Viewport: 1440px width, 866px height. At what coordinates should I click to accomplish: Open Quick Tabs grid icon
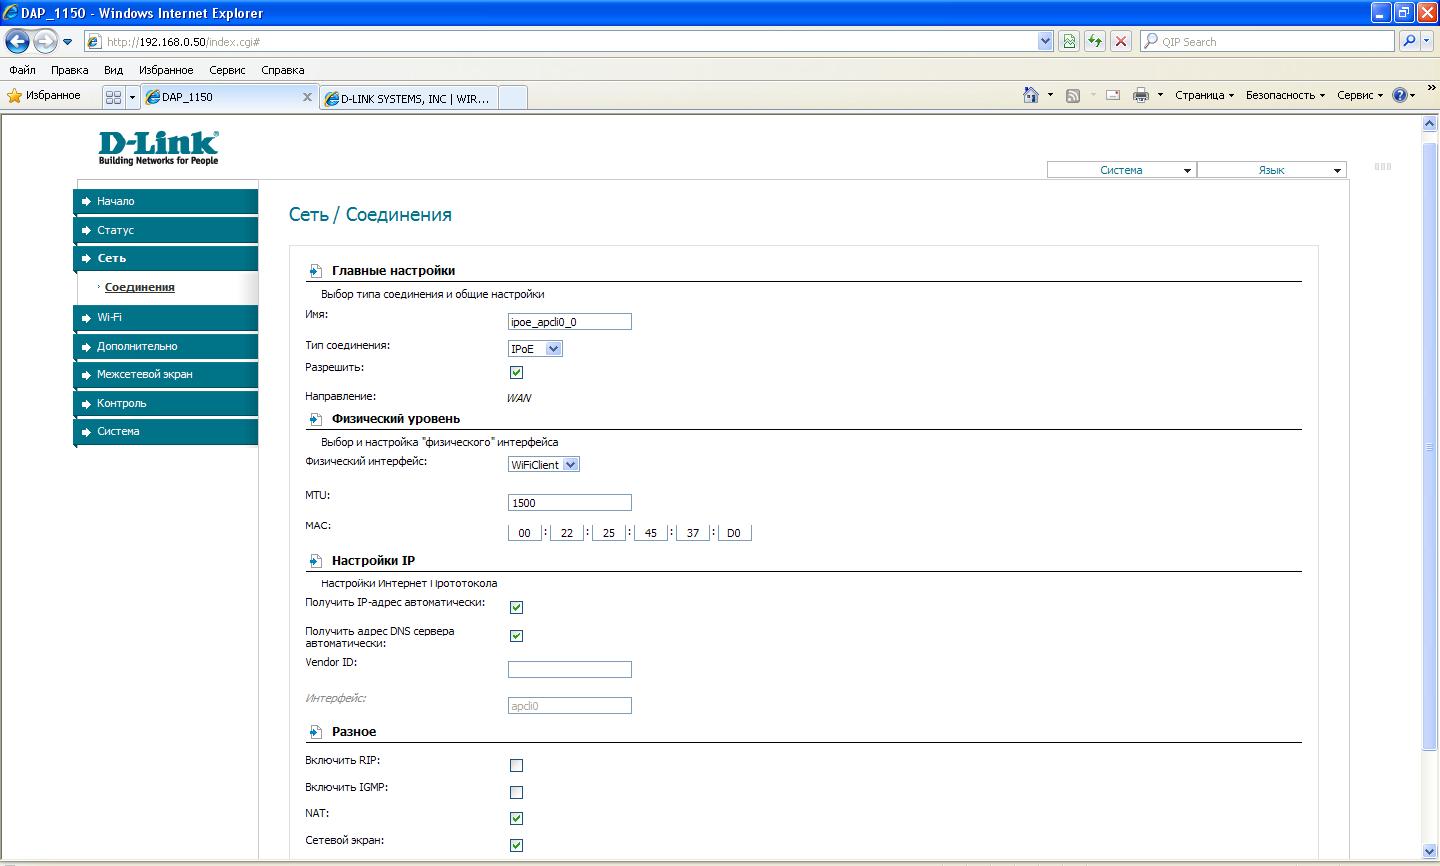tap(113, 97)
